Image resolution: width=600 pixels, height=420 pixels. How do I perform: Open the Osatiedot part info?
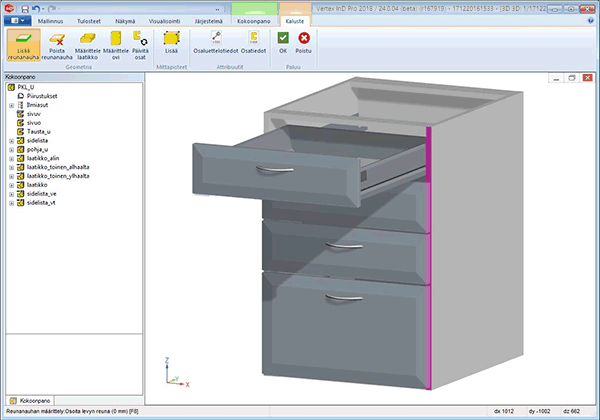[x=252, y=43]
